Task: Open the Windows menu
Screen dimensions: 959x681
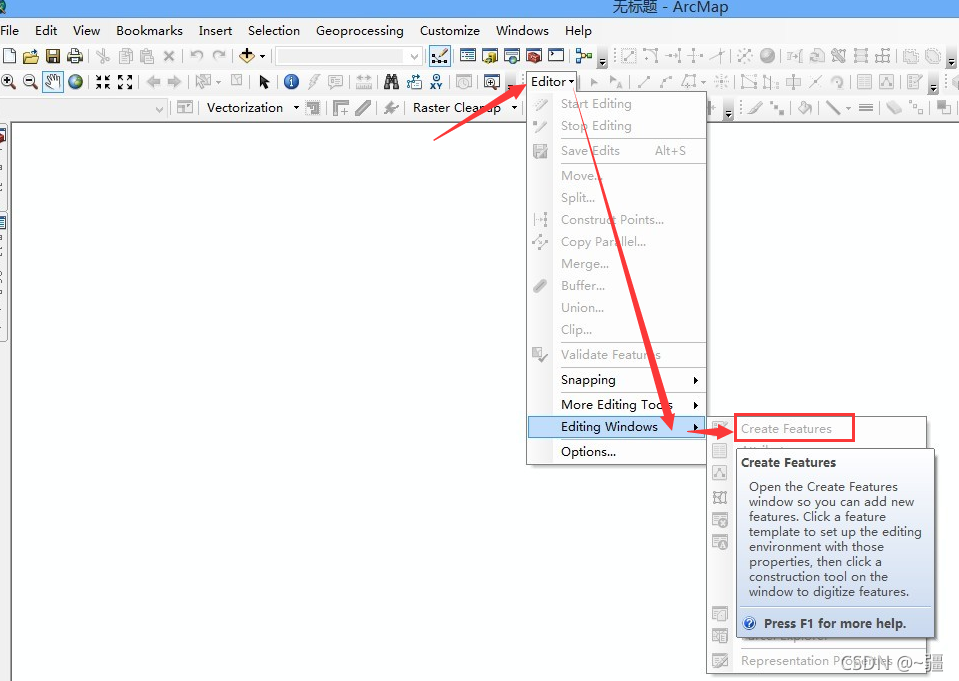Action: click(522, 31)
